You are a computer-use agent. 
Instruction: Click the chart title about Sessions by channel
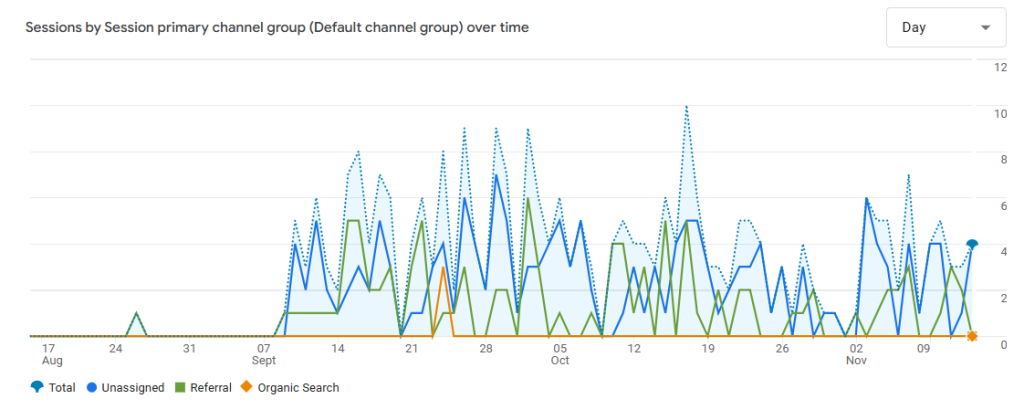(276, 28)
